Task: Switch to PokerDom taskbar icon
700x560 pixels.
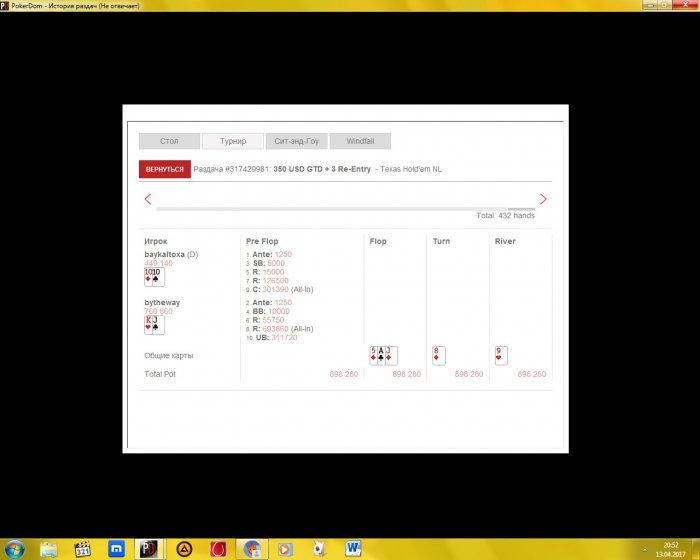Action: (x=149, y=549)
